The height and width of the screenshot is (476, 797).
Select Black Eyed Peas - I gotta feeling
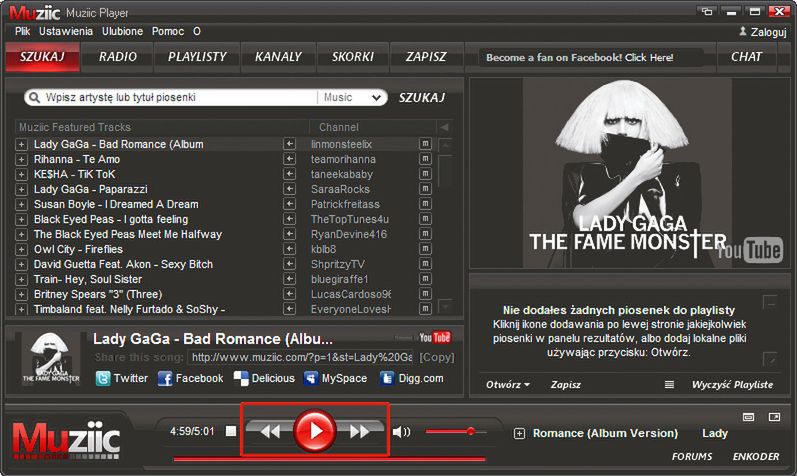pyautogui.click(x=111, y=220)
